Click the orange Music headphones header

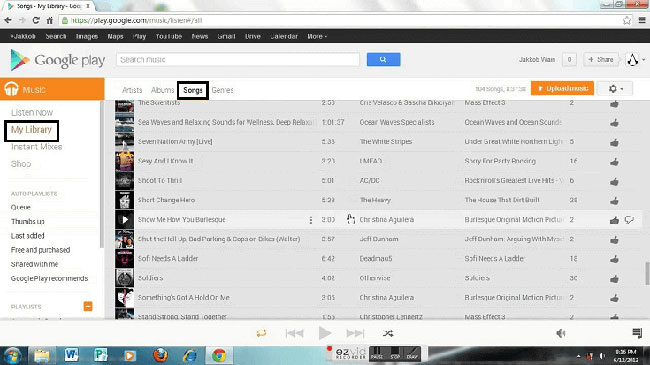52,89
